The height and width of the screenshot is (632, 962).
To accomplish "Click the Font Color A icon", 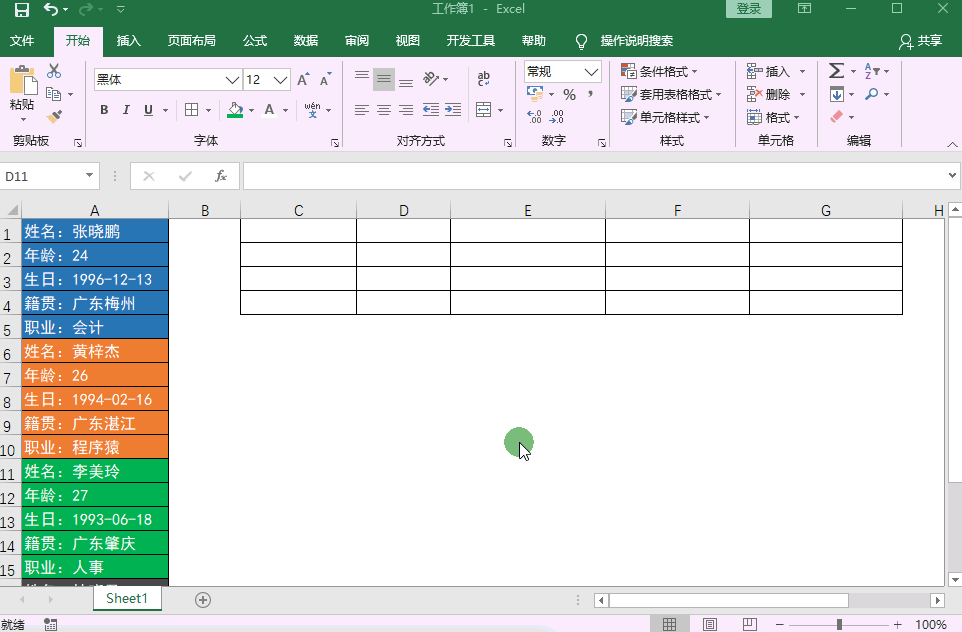I will click(x=269, y=110).
